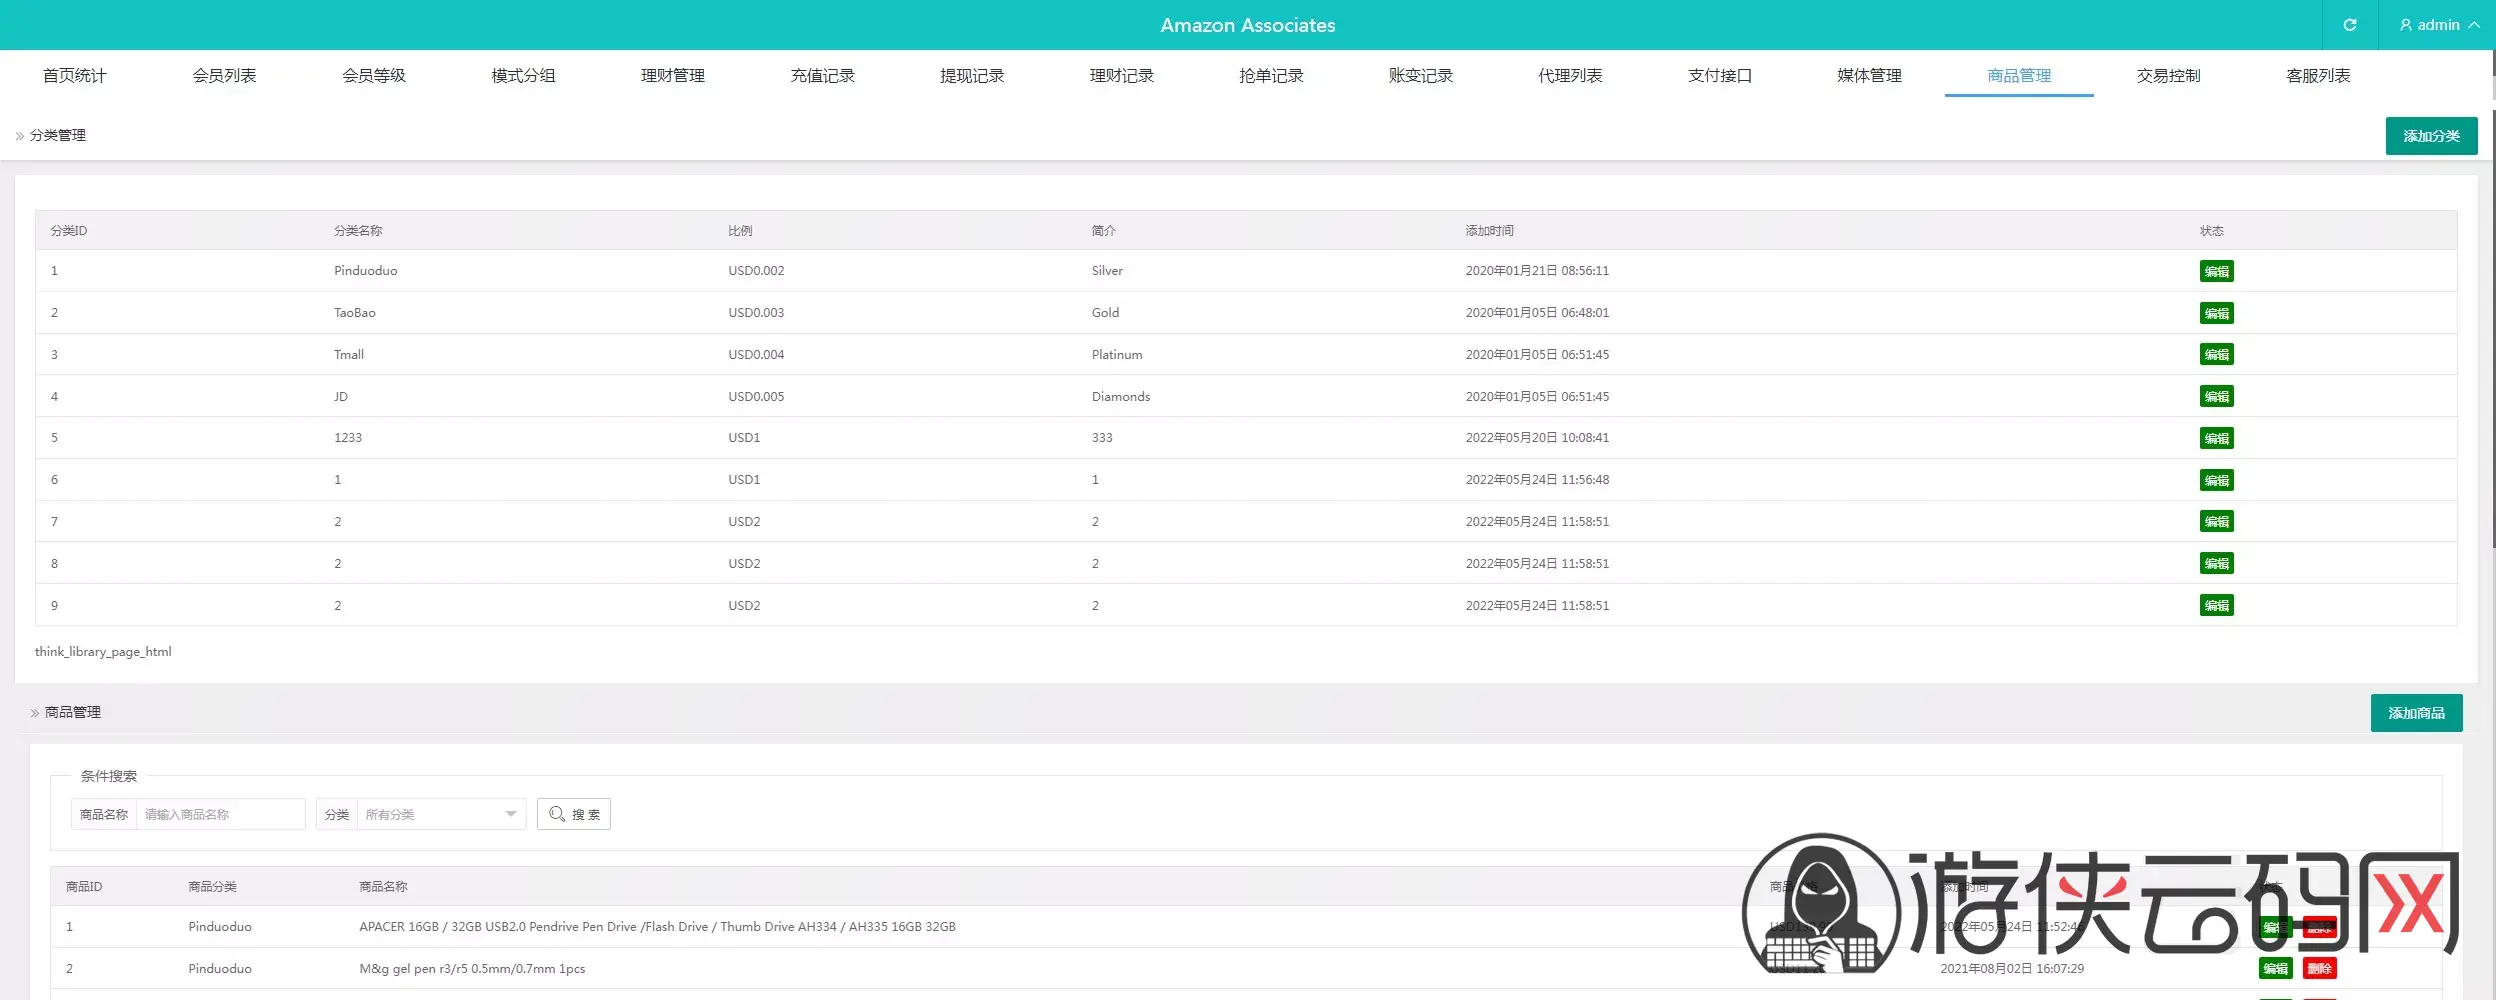Click the Platinum description cell
Screen dimensions: 2496x1000
(x=1117, y=355)
